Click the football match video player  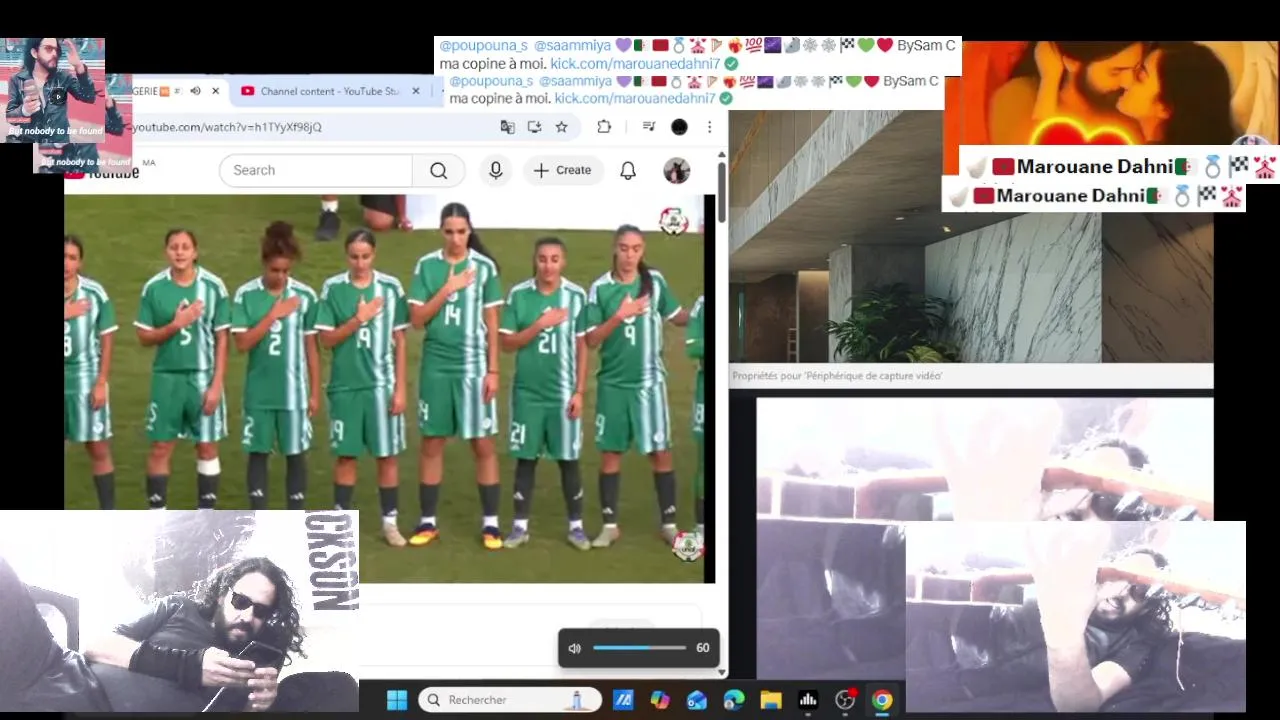384,388
